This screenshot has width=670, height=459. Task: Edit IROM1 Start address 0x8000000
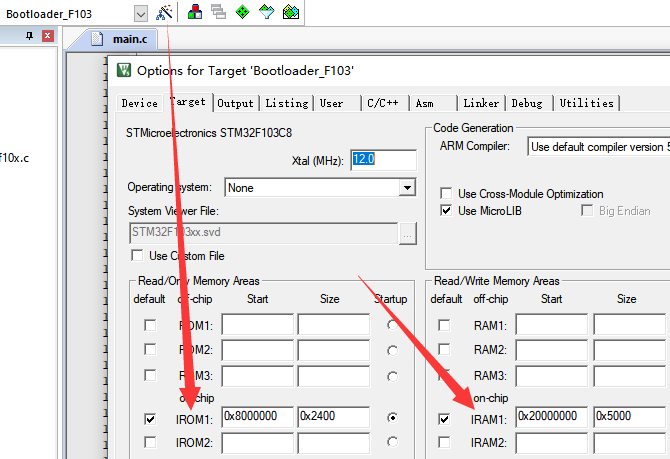tap(258, 417)
